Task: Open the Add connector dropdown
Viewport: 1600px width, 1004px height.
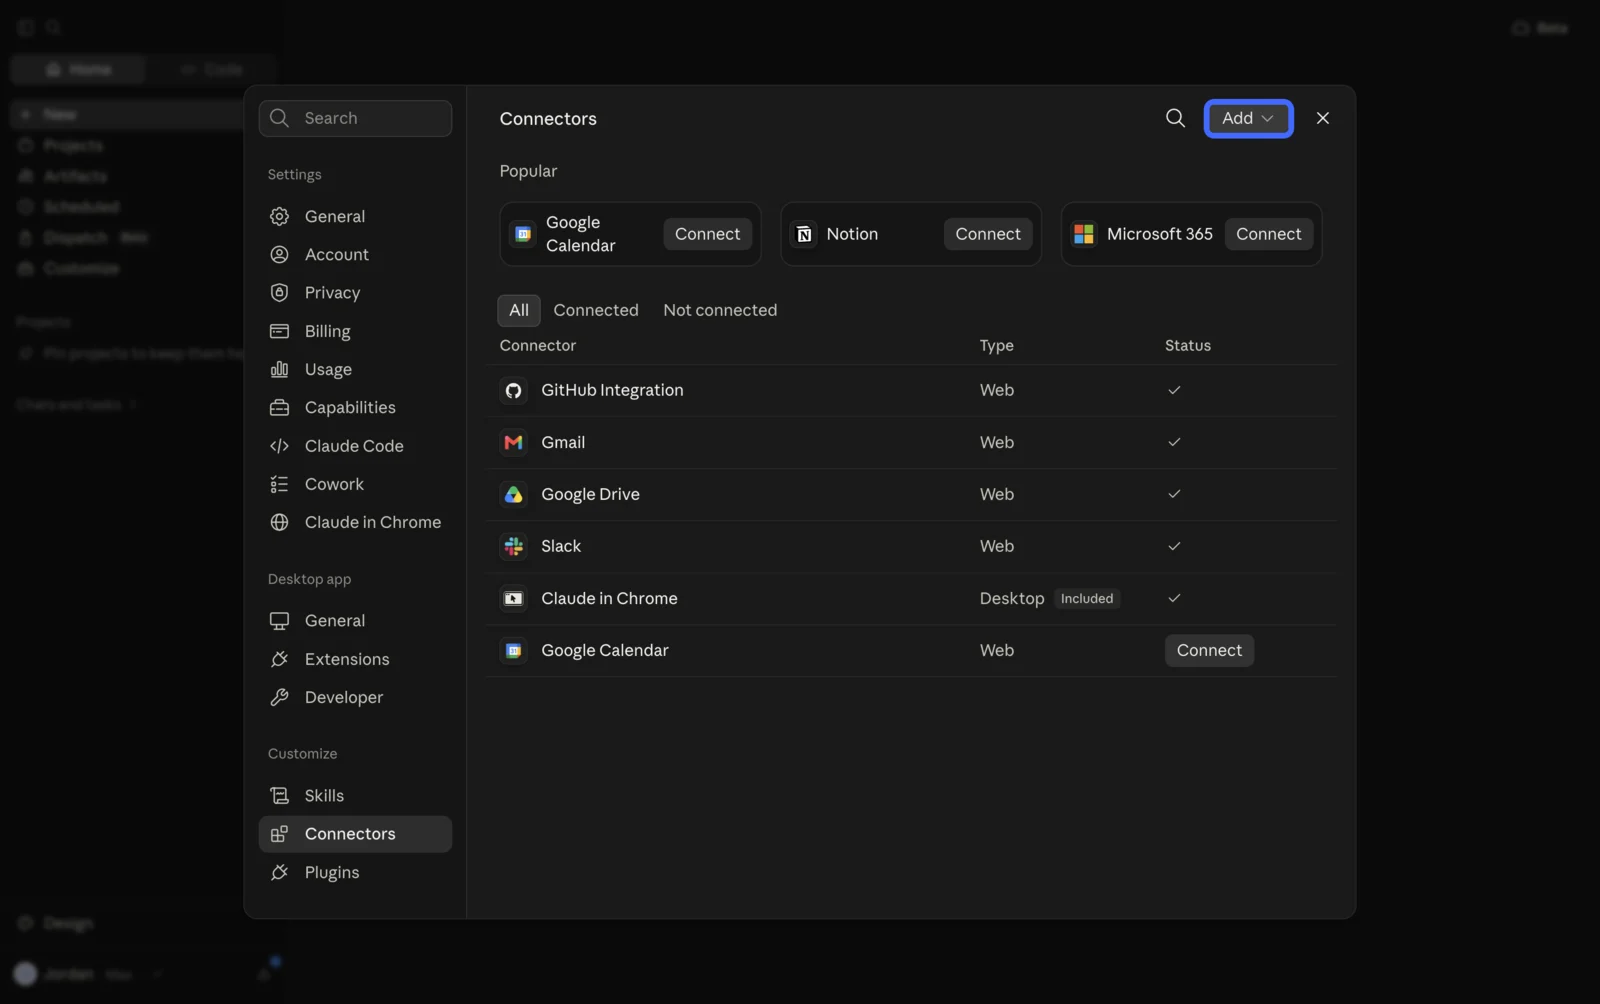Action: 1248,118
